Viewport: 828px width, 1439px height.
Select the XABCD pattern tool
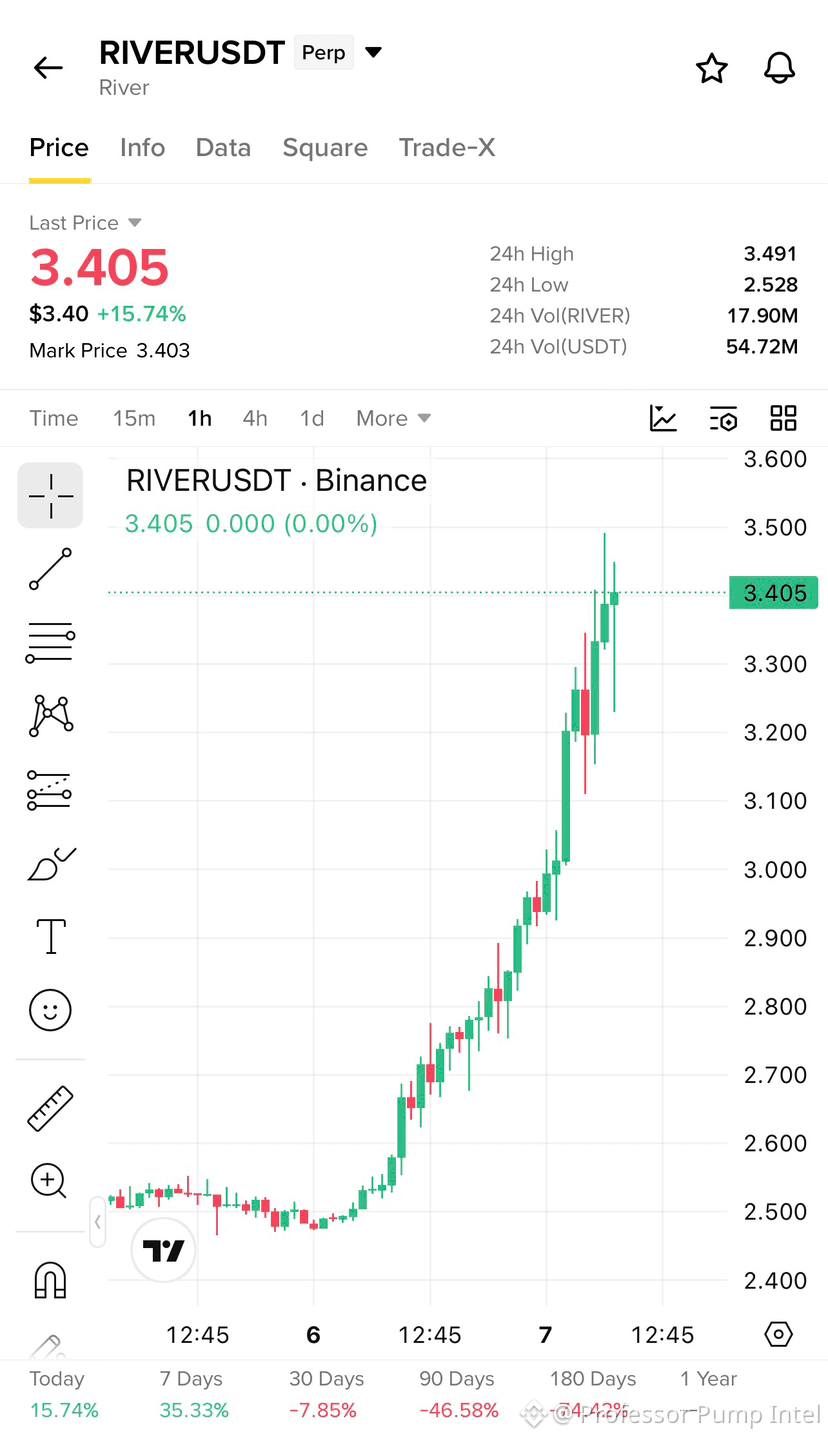pos(50,716)
